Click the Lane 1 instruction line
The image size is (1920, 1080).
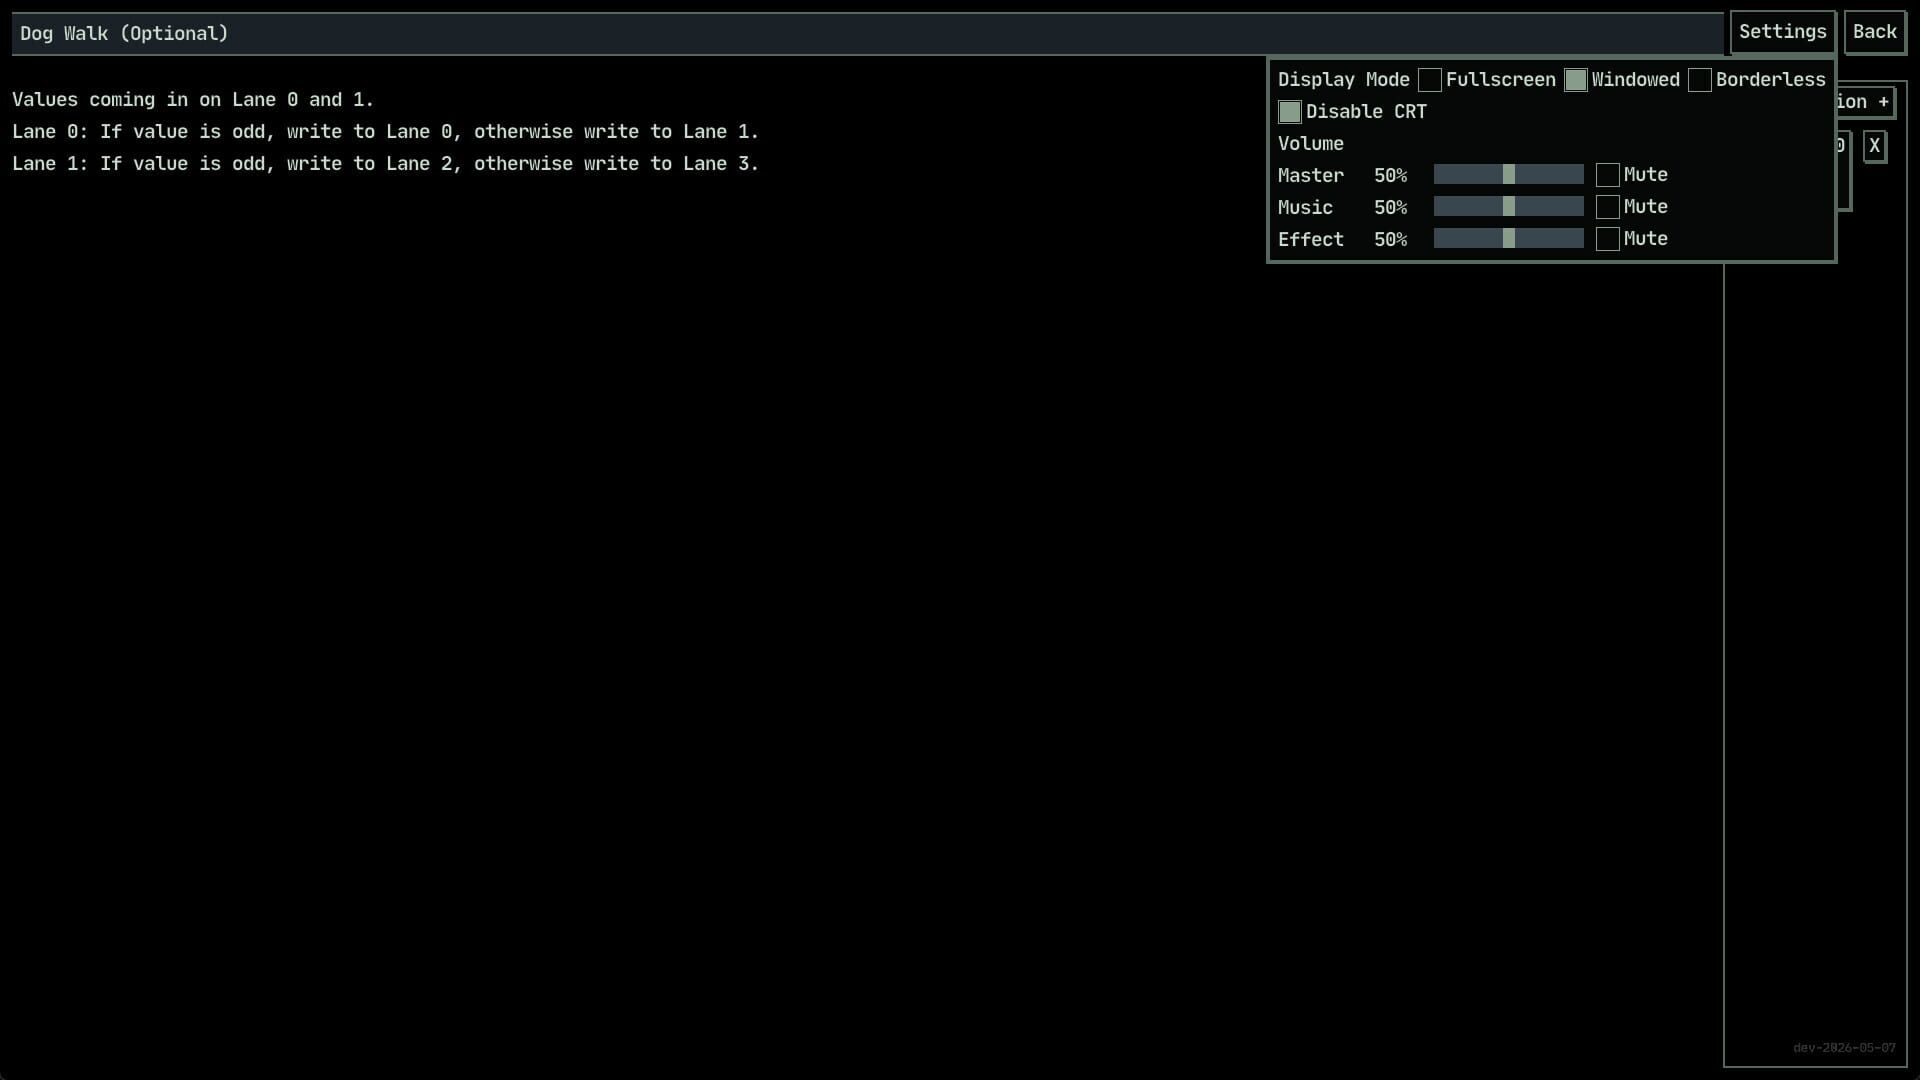[386, 164]
